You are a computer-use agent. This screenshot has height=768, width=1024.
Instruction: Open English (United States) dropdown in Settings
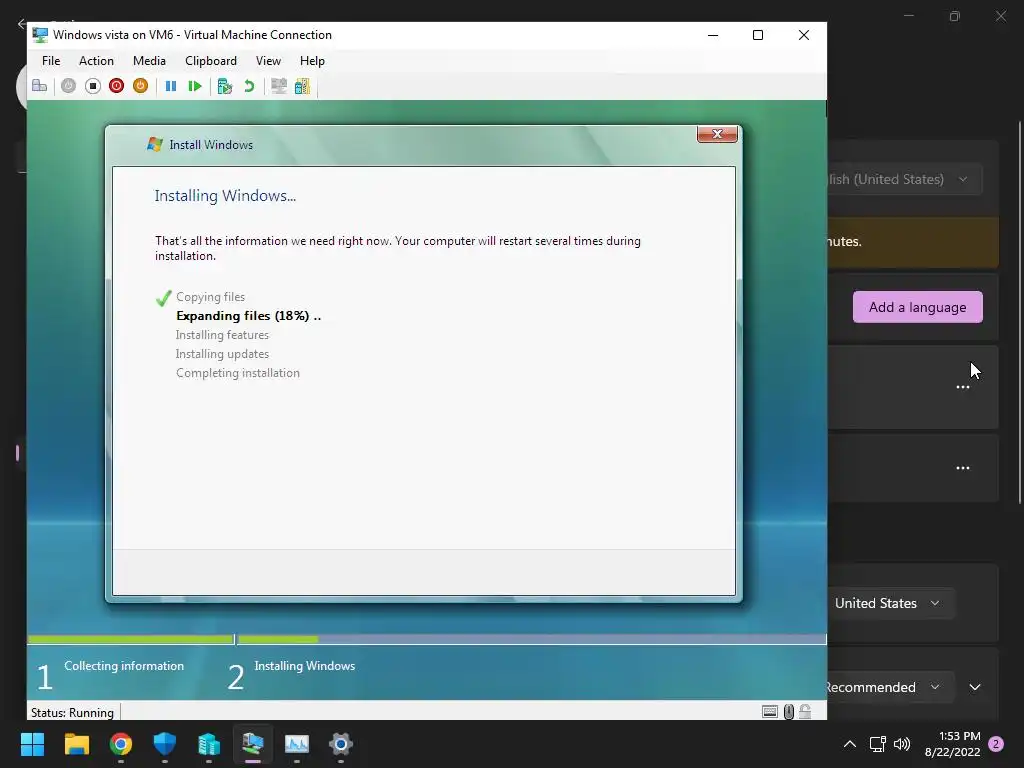point(904,179)
